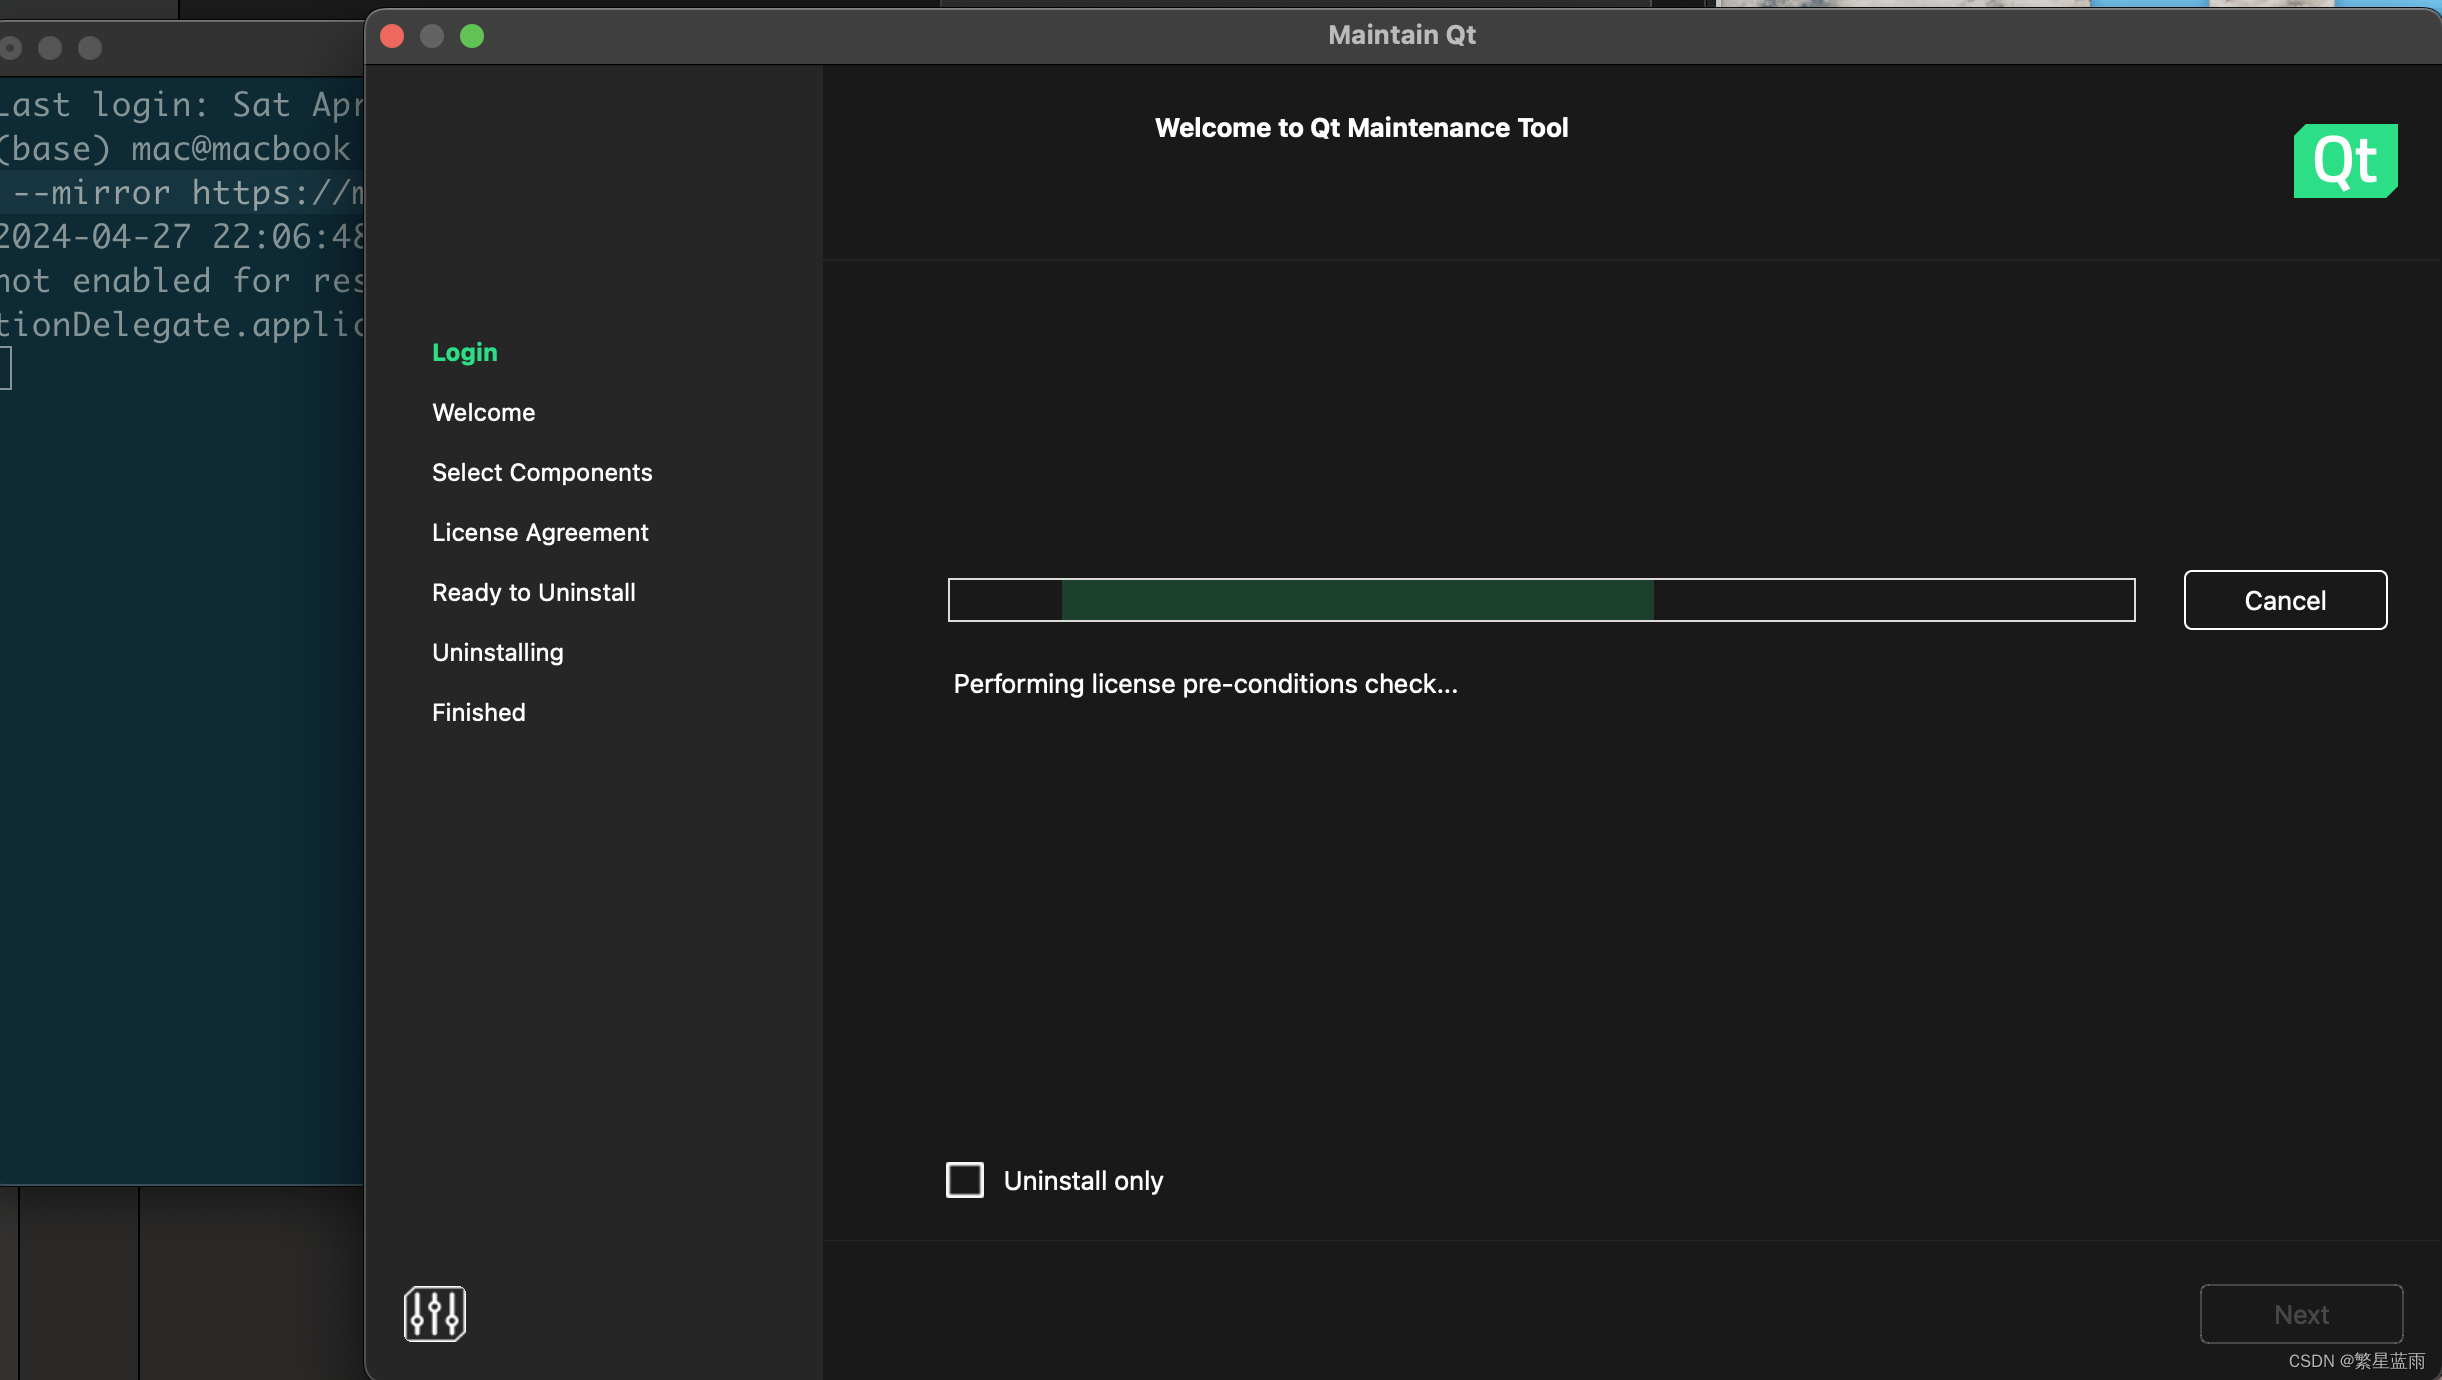
Task: Select the Login step in sidebar
Action: (x=465, y=350)
